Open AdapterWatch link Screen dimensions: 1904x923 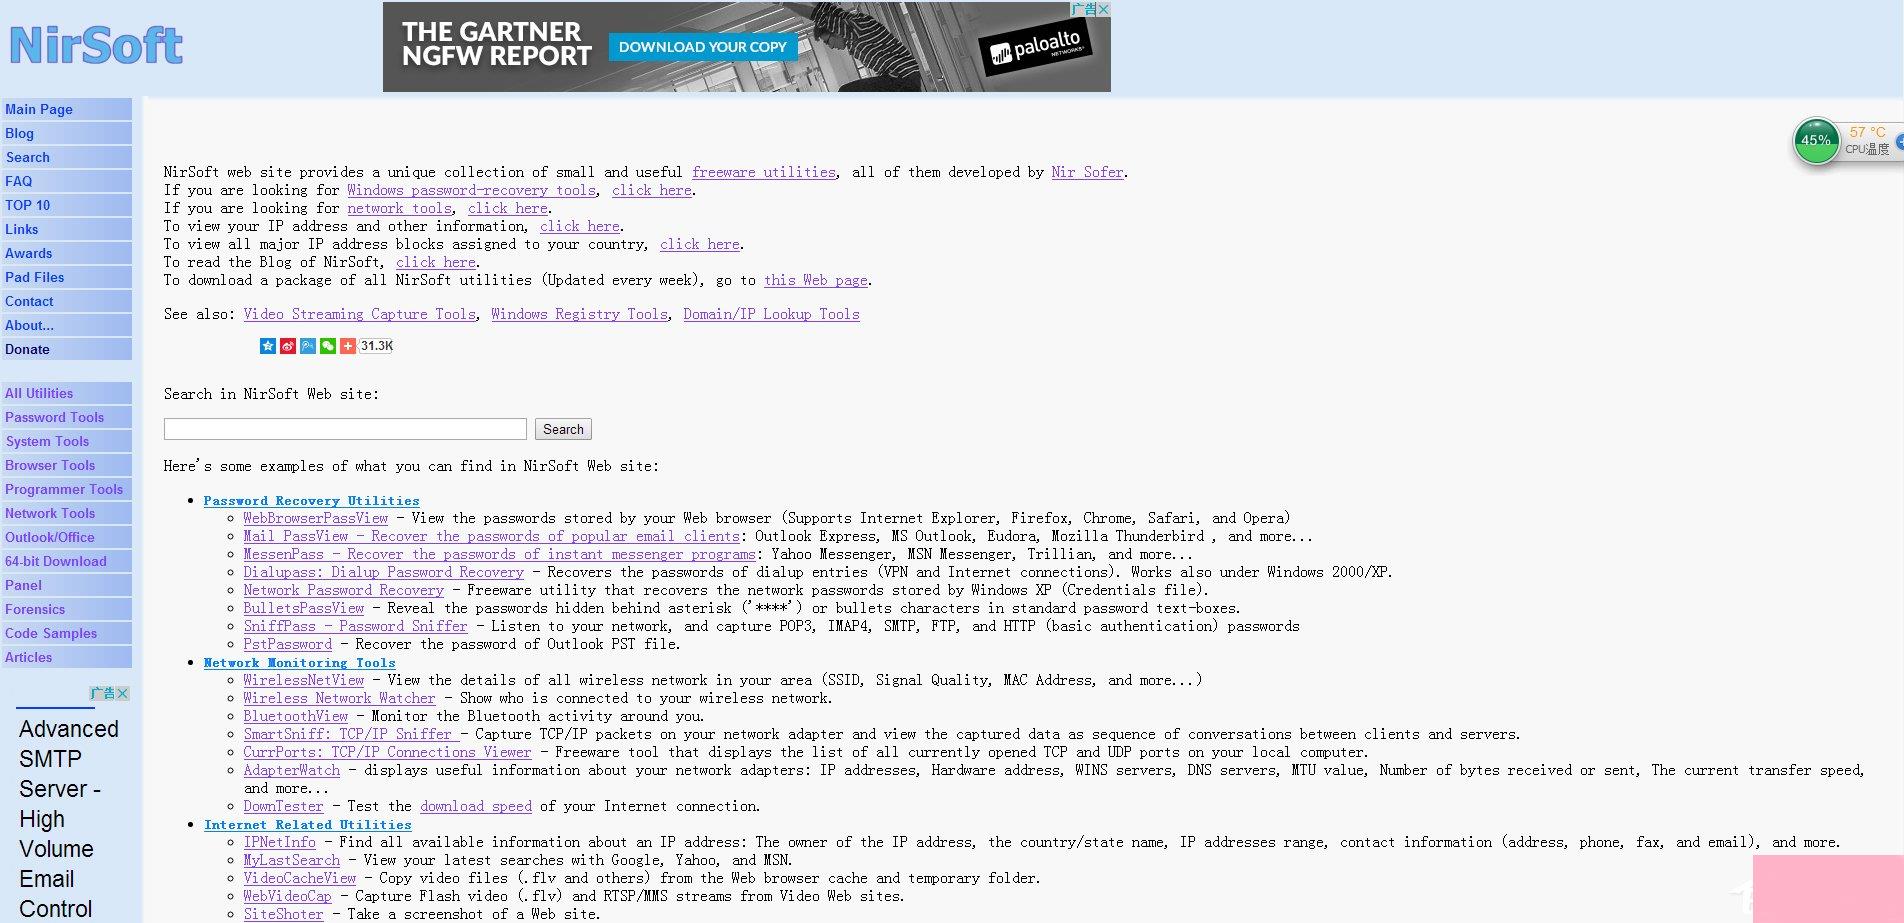(x=291, y=770)
